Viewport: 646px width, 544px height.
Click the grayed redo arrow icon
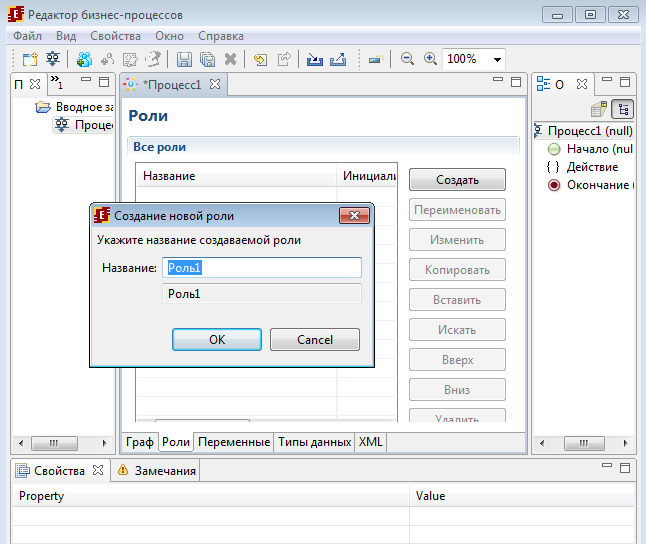coord(284,59)
